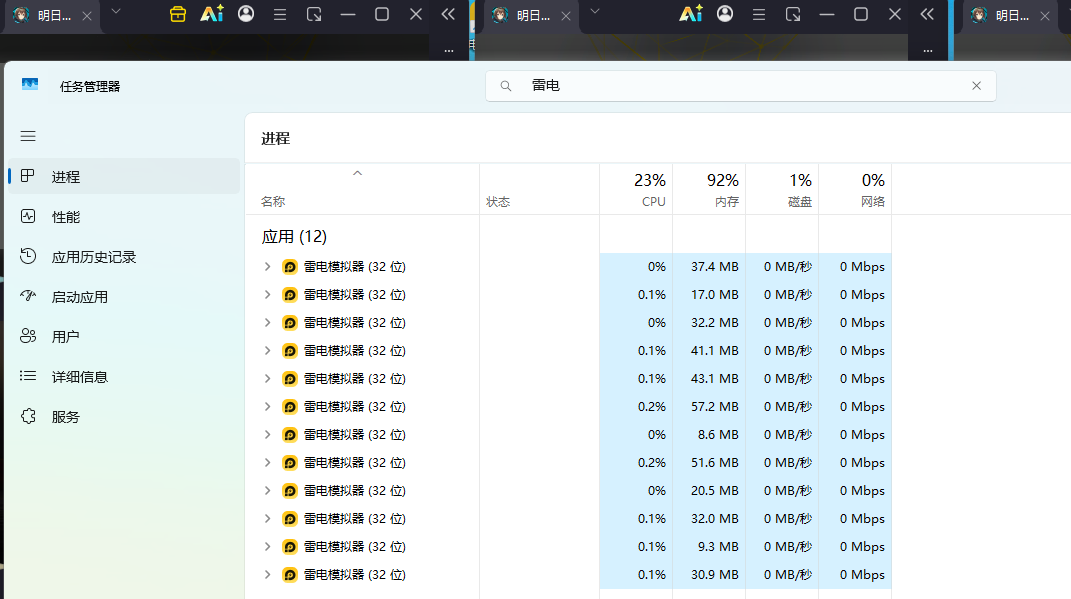Image resolution: width=1071 pixels, height=599 pixels.
Task: Open 启动应用 in the sidebar
Action: tap(124, 296)
